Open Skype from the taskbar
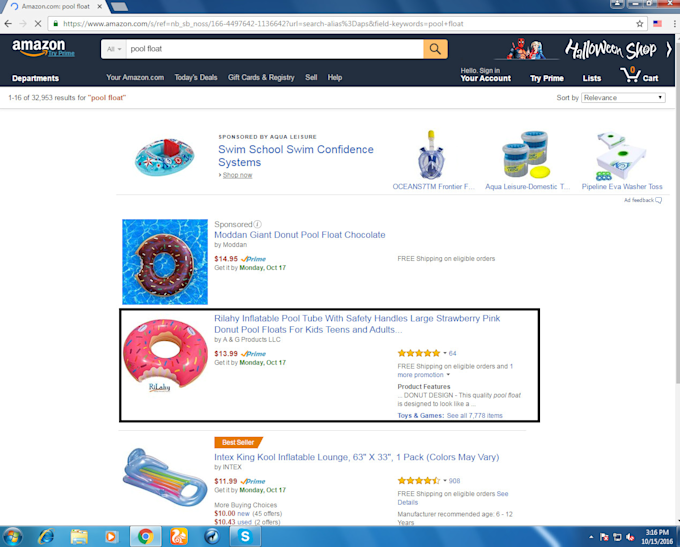 (245, 537)
